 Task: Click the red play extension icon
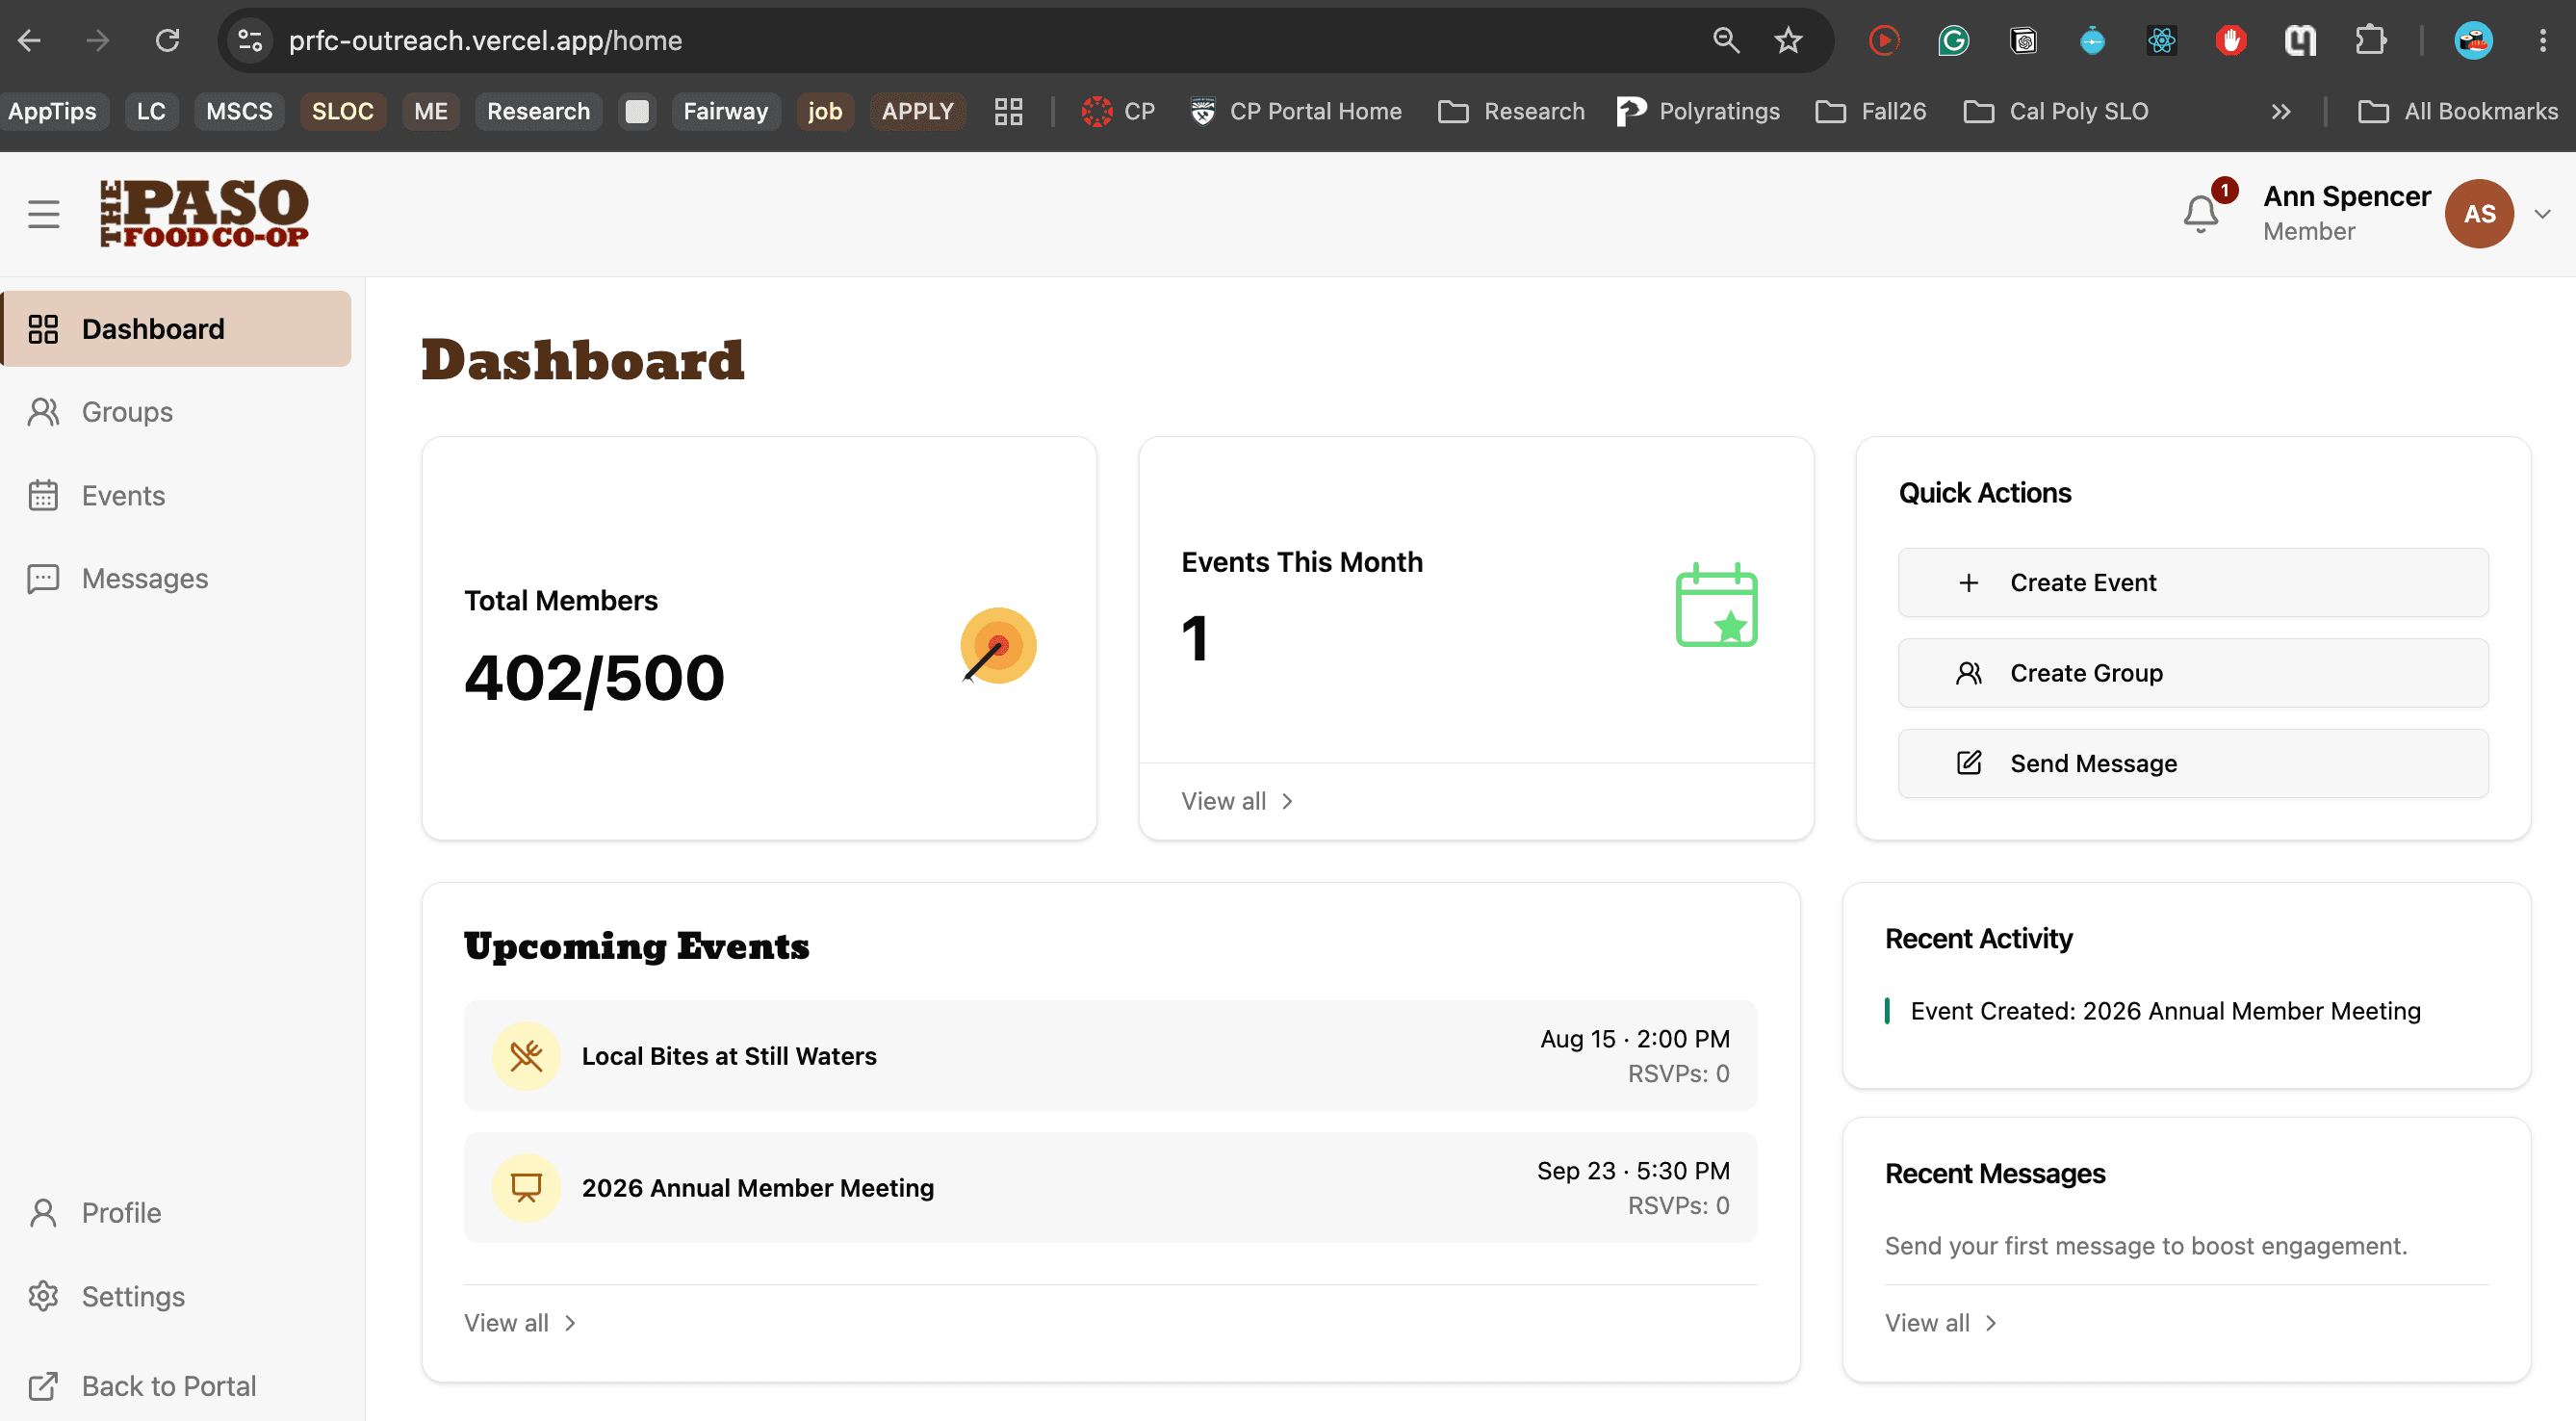click(1884, 40)
